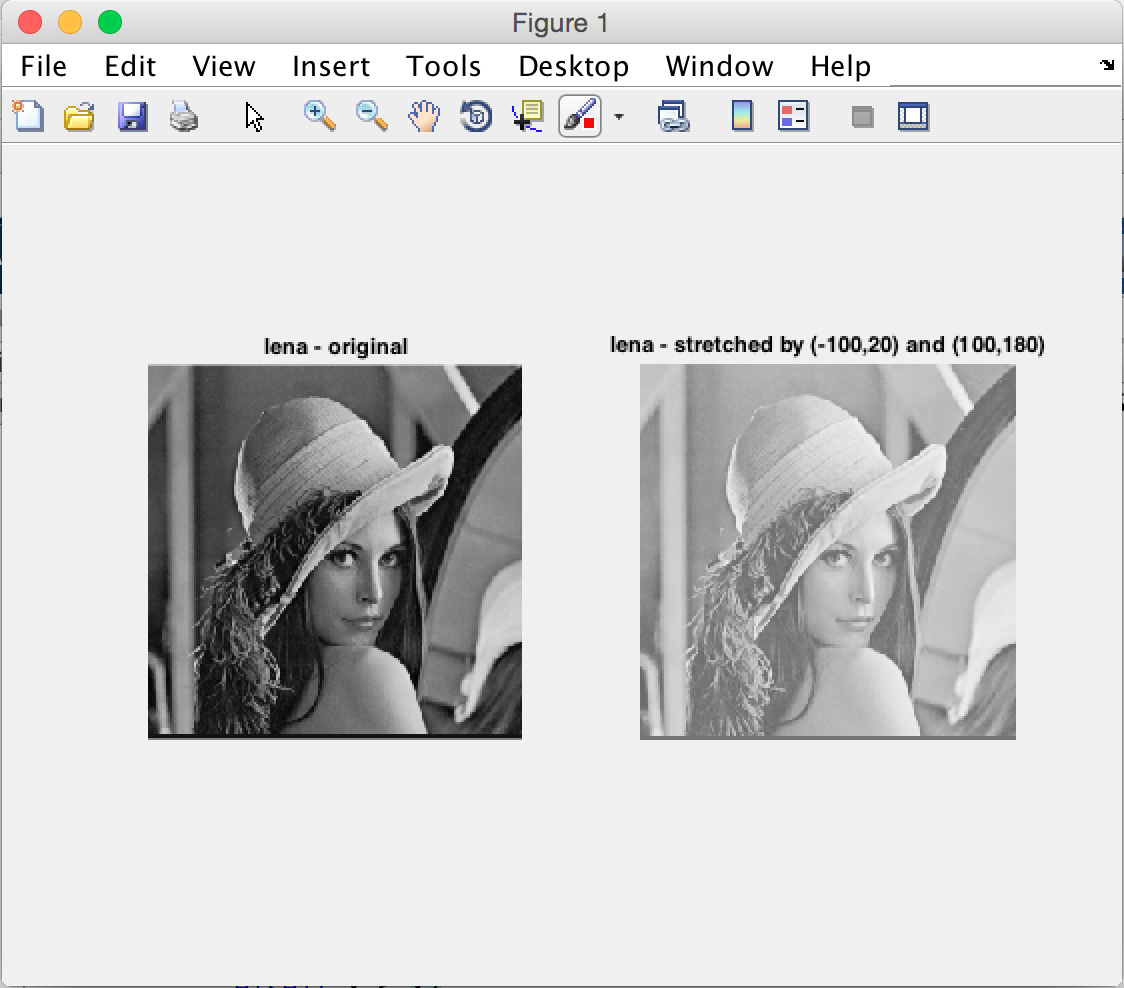Click the stretched lena image
This screenshot has height=988, width=1124.
tap(828, 551)
